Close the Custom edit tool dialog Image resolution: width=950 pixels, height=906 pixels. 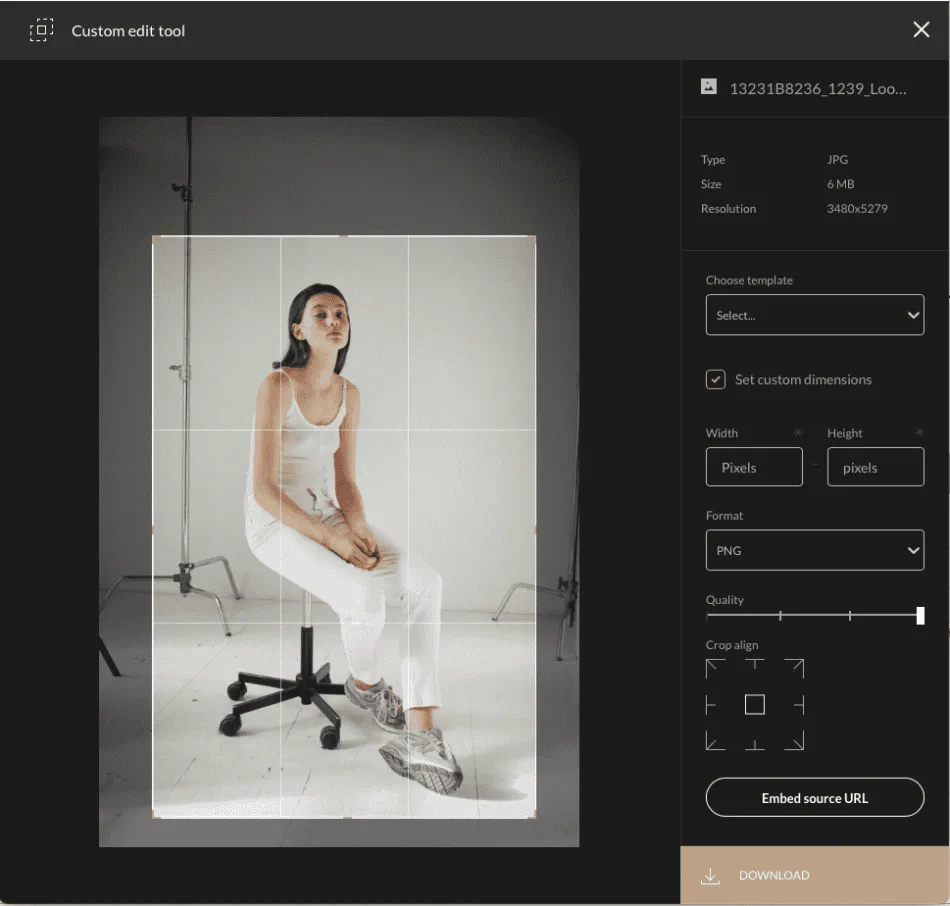921,30
